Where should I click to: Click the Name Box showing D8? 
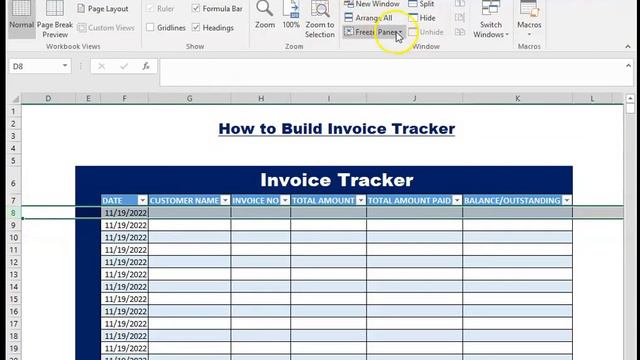click(x=34, y=66)
